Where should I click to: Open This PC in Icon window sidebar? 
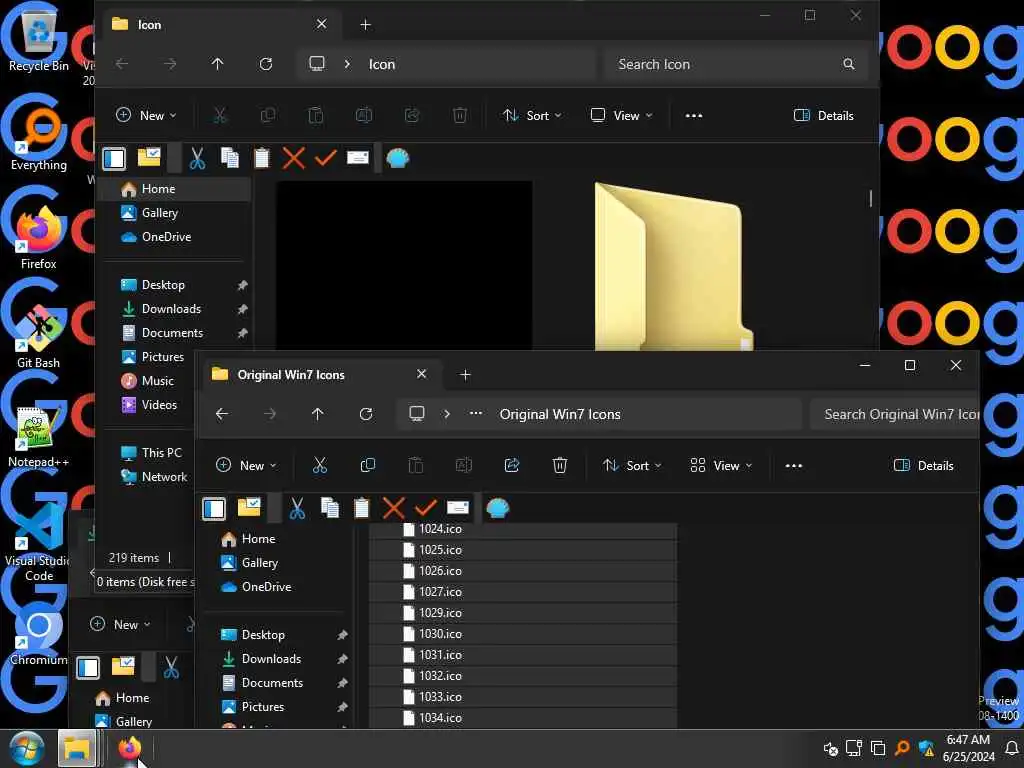[x=161, y=453]
